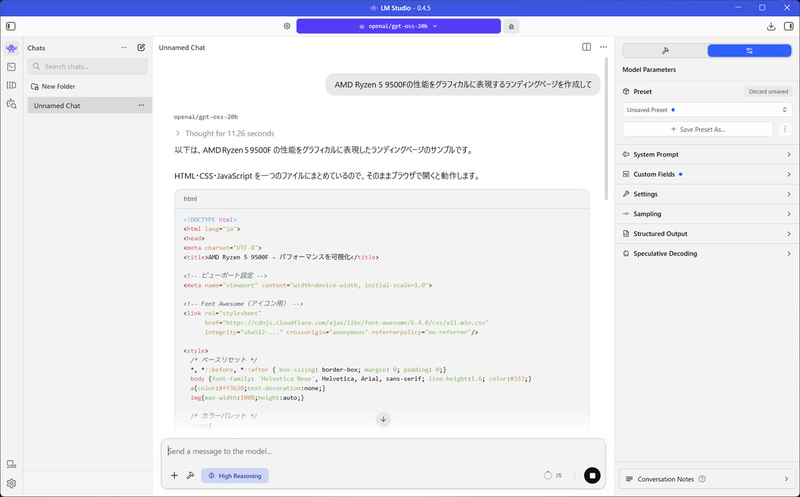
Task: Open app settings gear icon
Action: click(11, 483)
